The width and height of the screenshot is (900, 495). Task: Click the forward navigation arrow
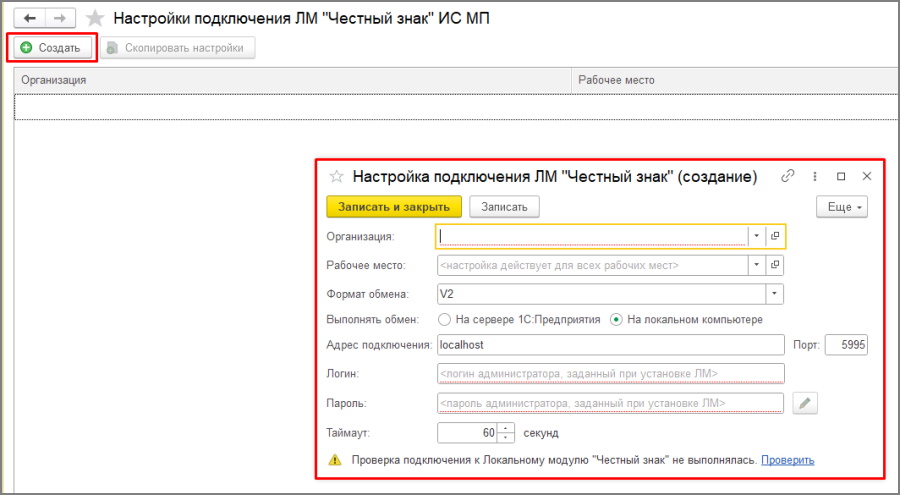(x=60, y=18)
